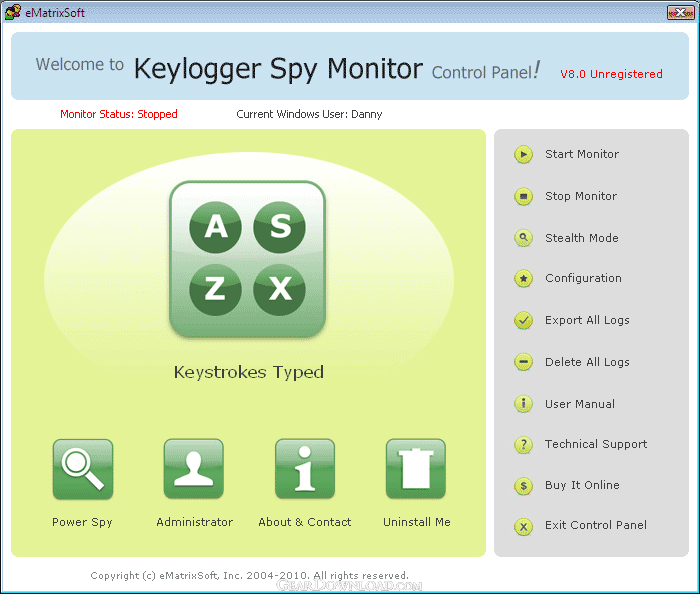Click the Administrator caption
This screenshot has width=700, height=594.
tap(195, 522)
